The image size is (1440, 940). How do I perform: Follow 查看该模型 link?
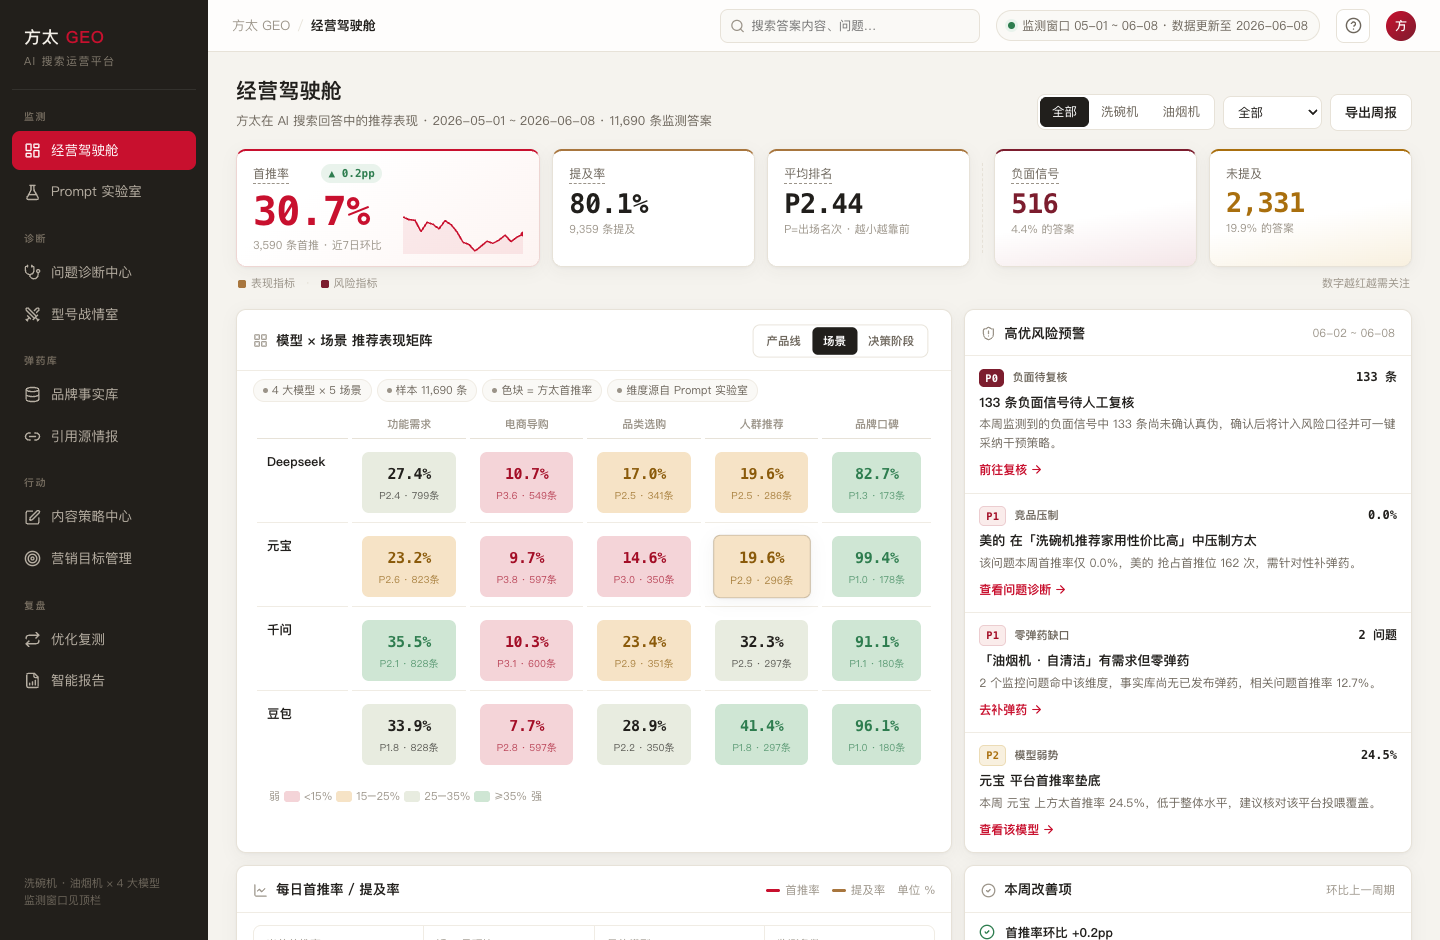1016,830
